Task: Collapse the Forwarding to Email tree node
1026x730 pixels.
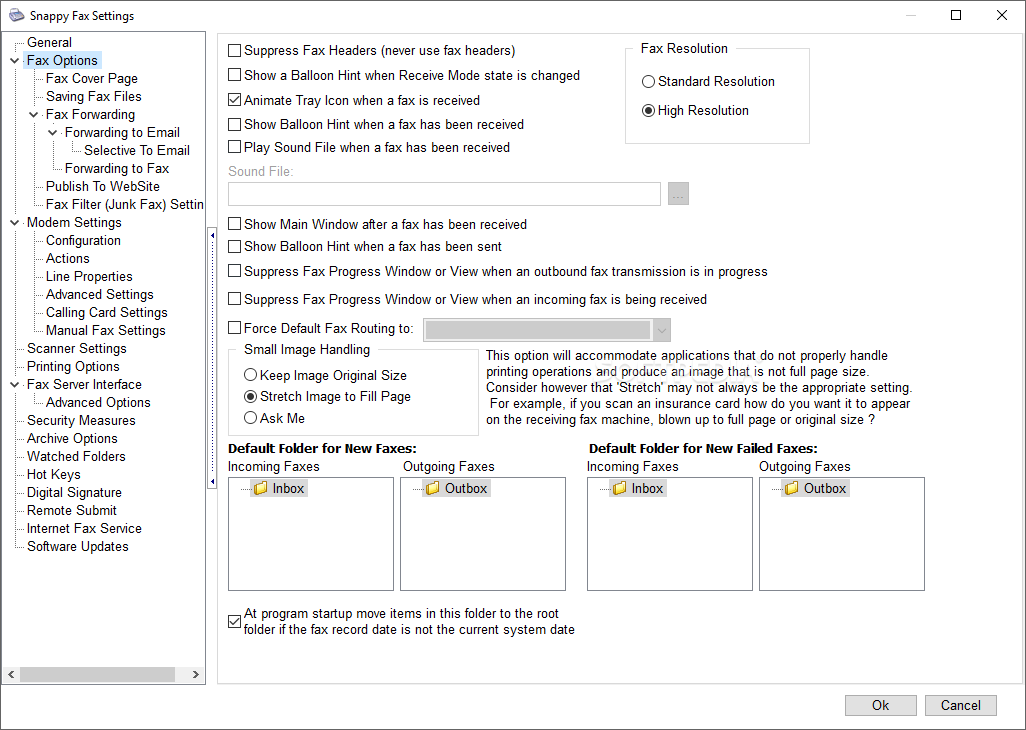Action: point(53,133)
